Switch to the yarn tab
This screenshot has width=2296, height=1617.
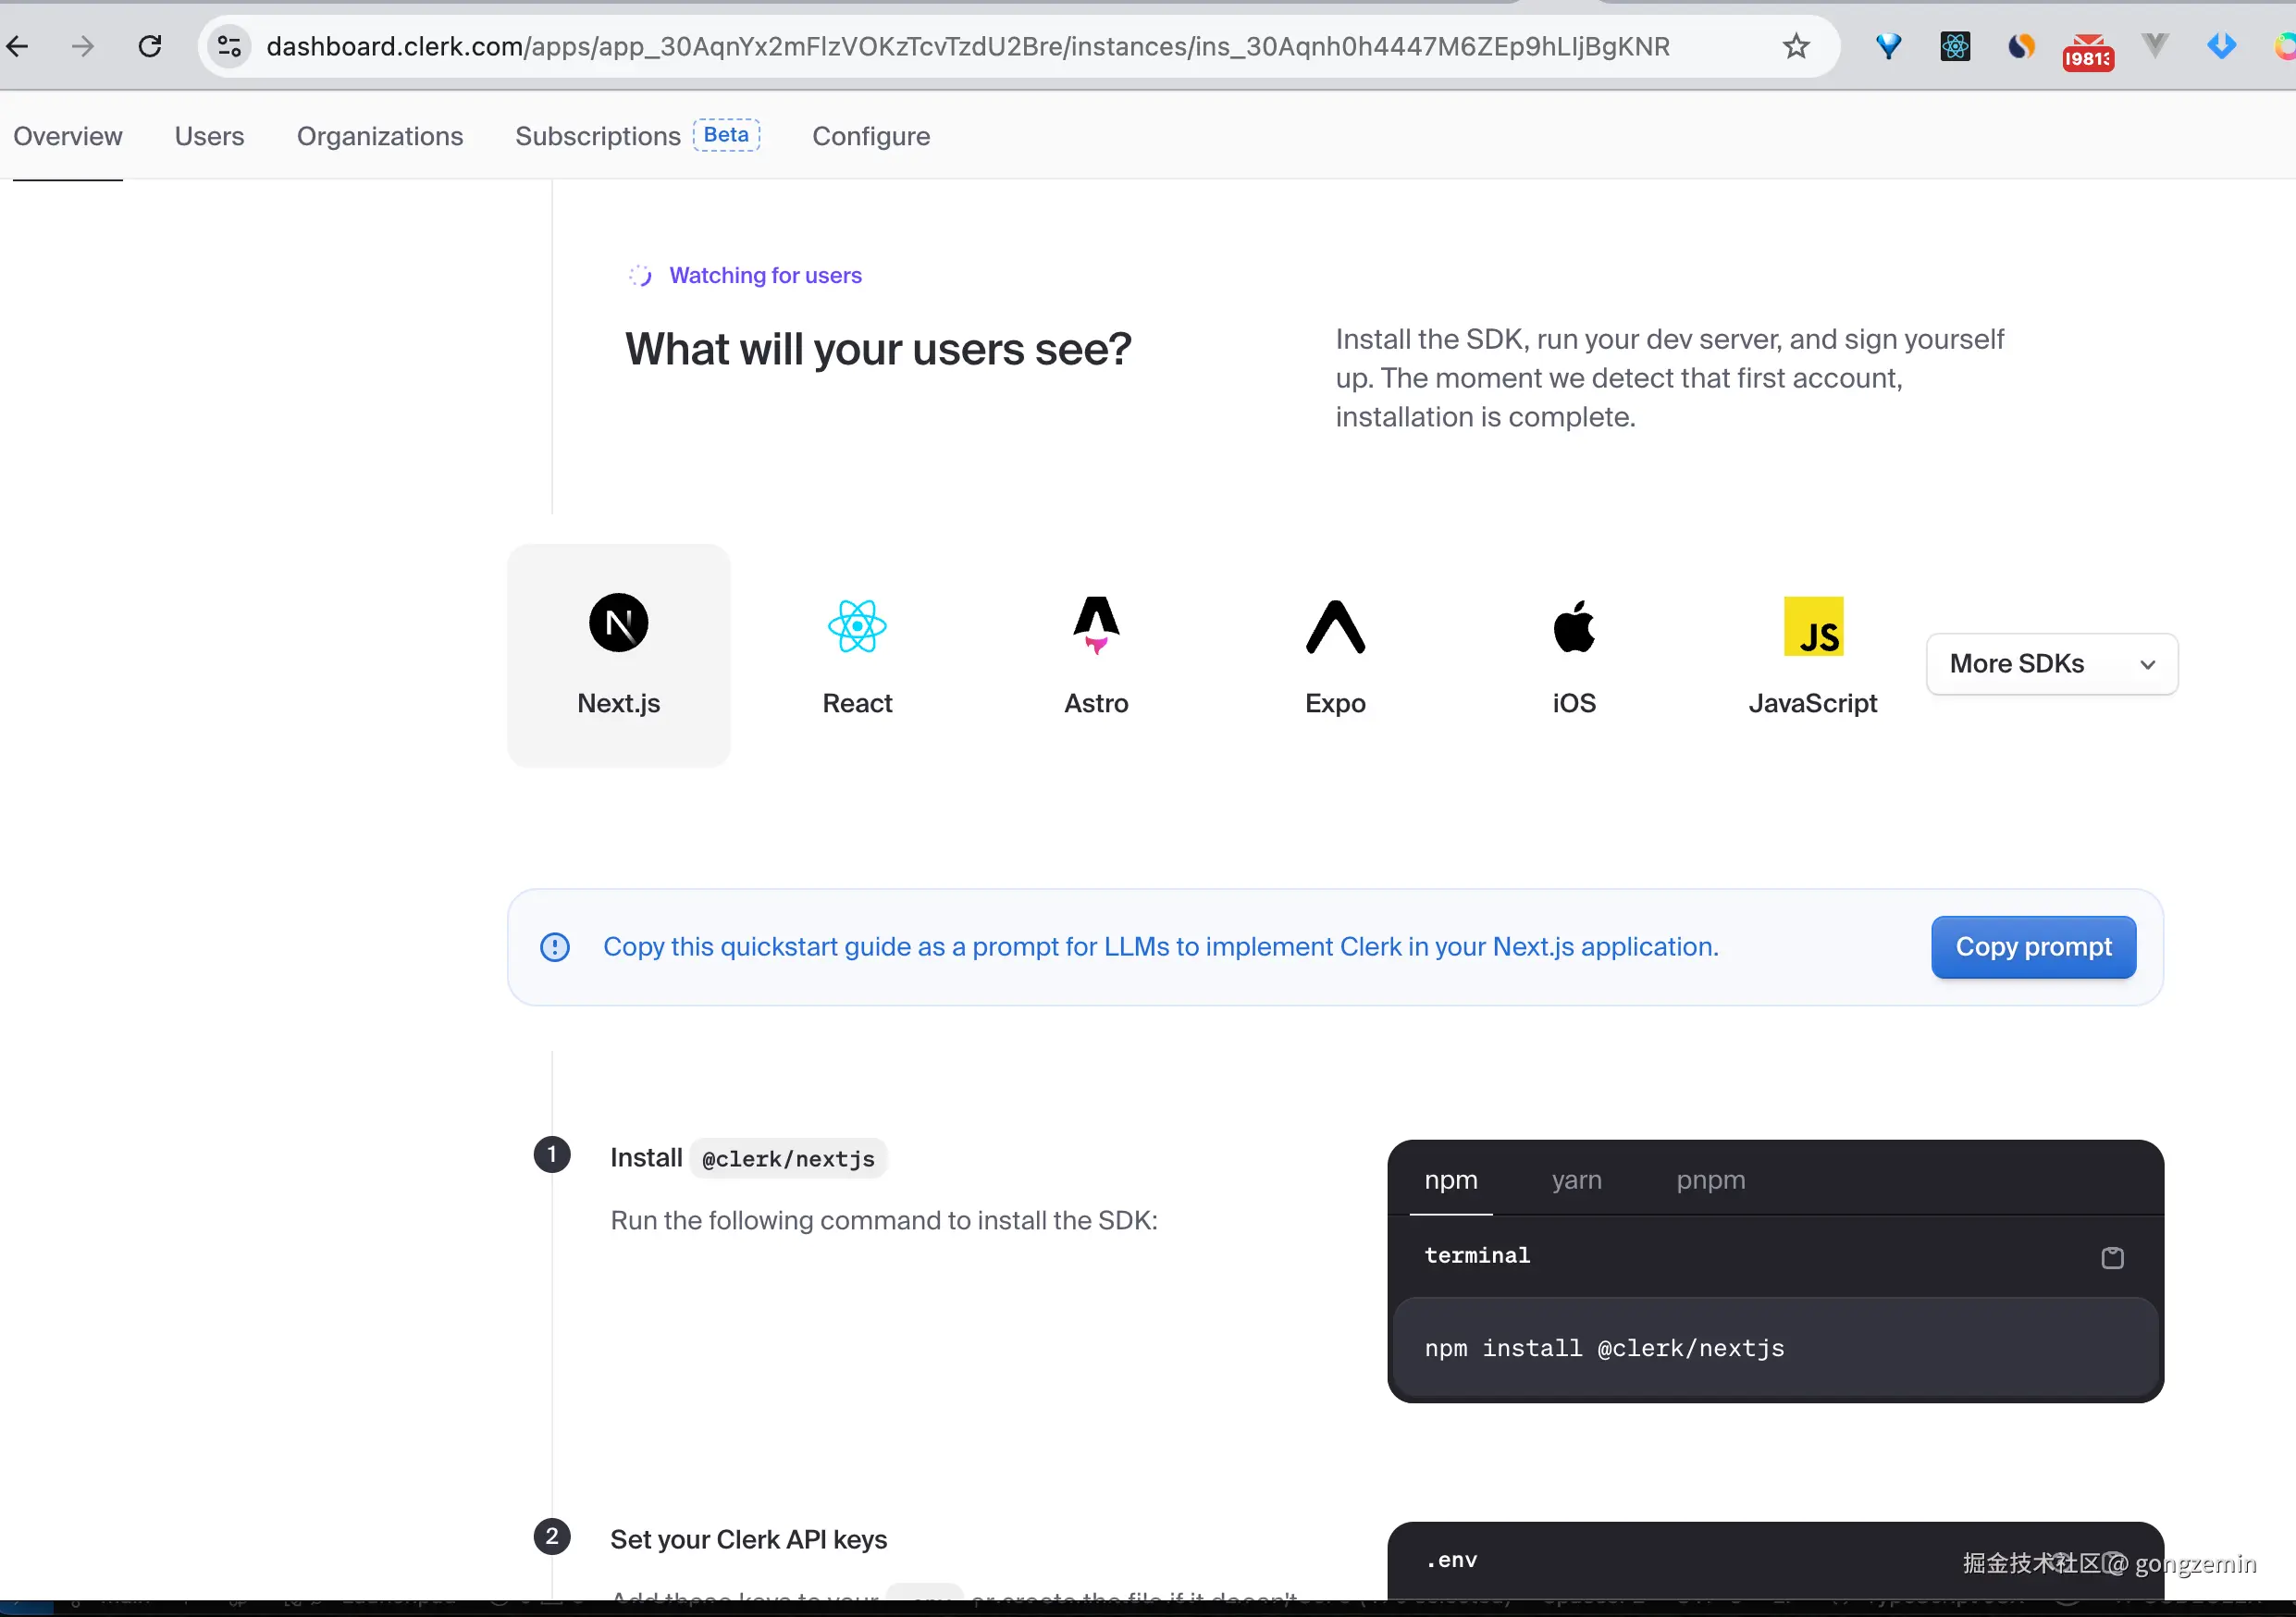1576,1180
